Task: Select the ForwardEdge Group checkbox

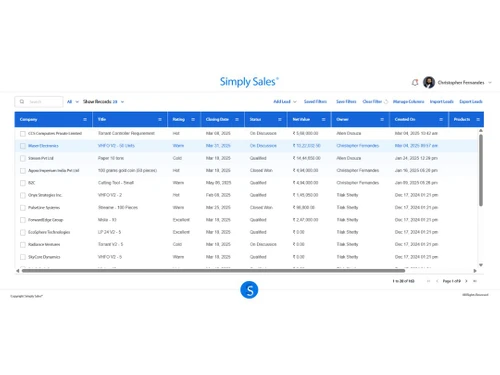Action: click(23, 220)
